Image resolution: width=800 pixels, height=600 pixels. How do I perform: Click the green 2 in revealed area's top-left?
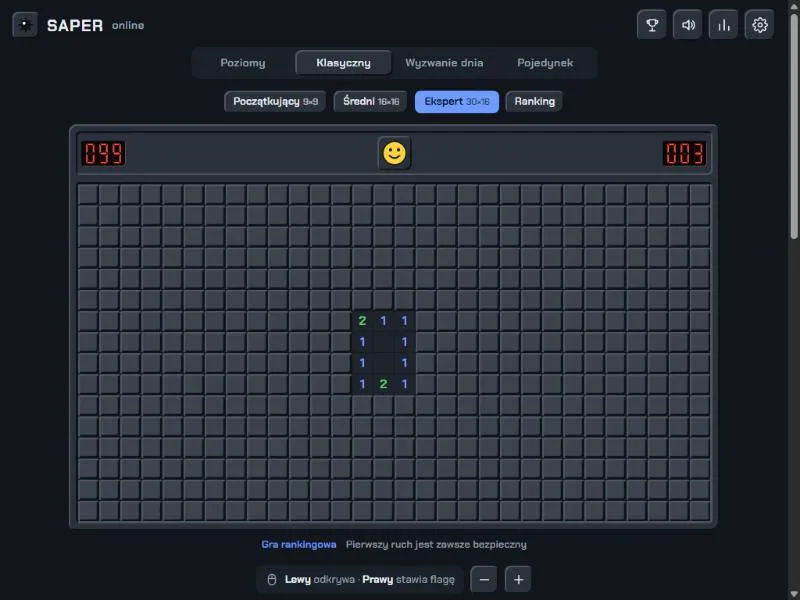coord(362,321)
